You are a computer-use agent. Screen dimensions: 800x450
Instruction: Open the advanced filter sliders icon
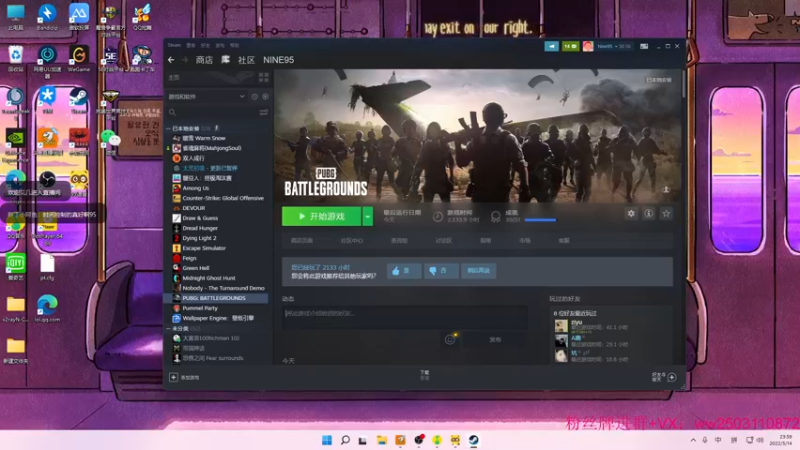point(264,112)
